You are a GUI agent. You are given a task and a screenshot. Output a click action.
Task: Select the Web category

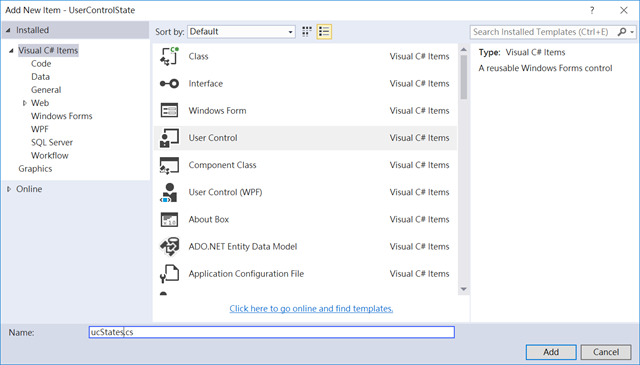40,103
